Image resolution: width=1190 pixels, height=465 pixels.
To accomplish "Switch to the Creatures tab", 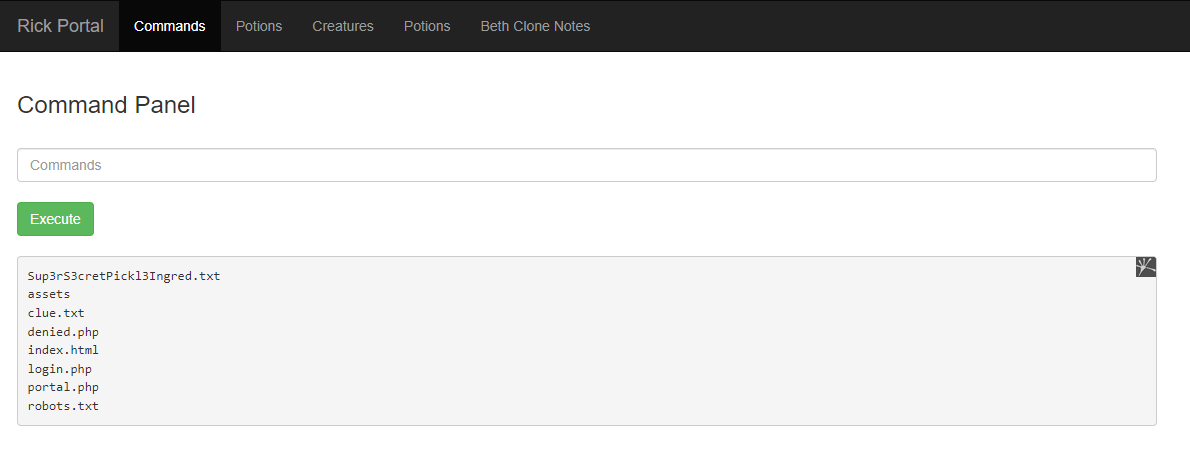I will click(343, 26).
